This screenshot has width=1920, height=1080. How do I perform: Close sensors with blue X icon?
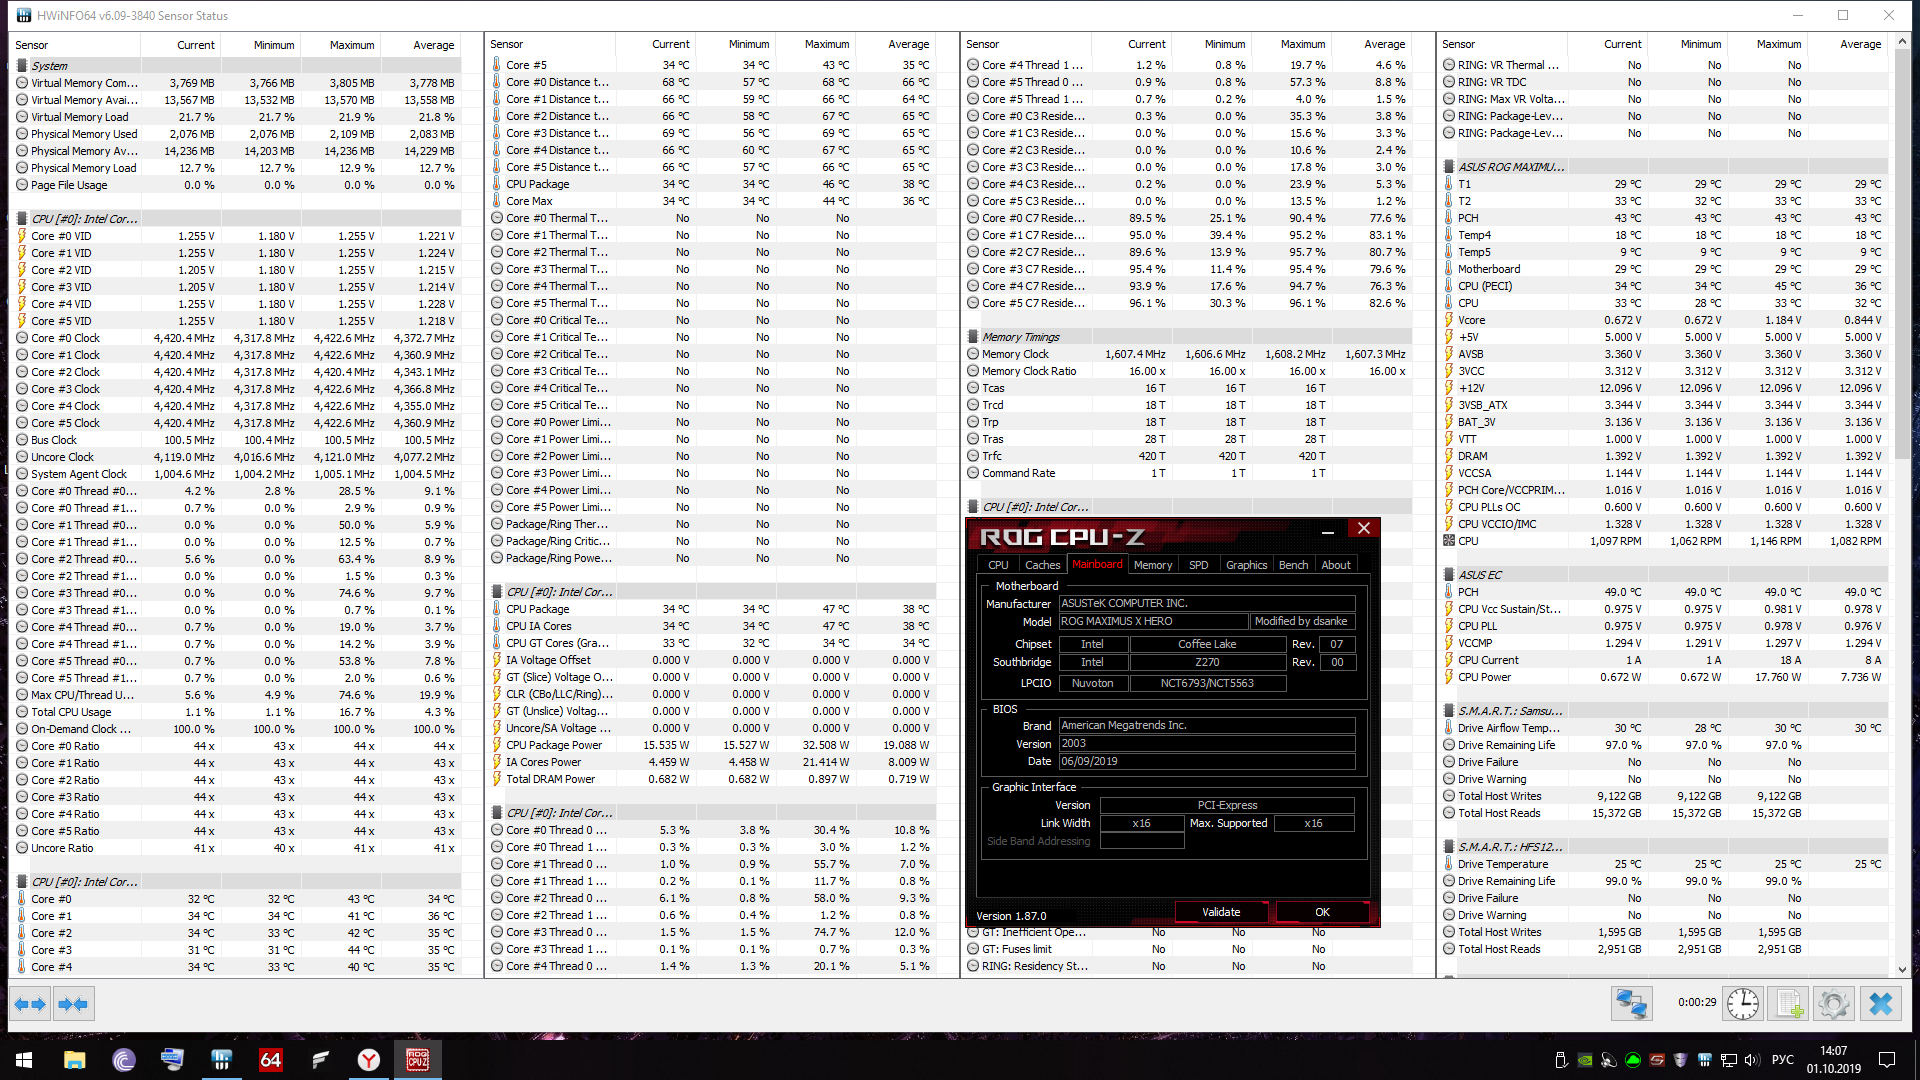[x=1880, y=1003]
